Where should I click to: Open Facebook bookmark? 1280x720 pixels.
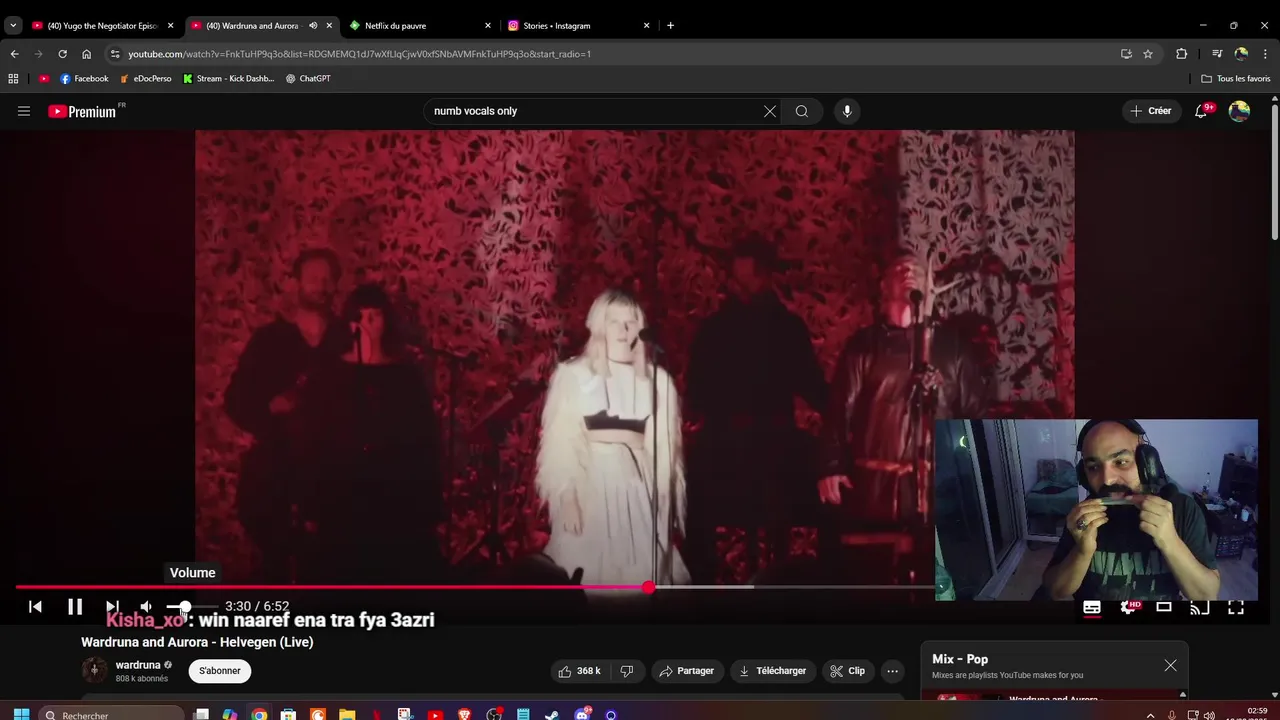coord(84,78)
